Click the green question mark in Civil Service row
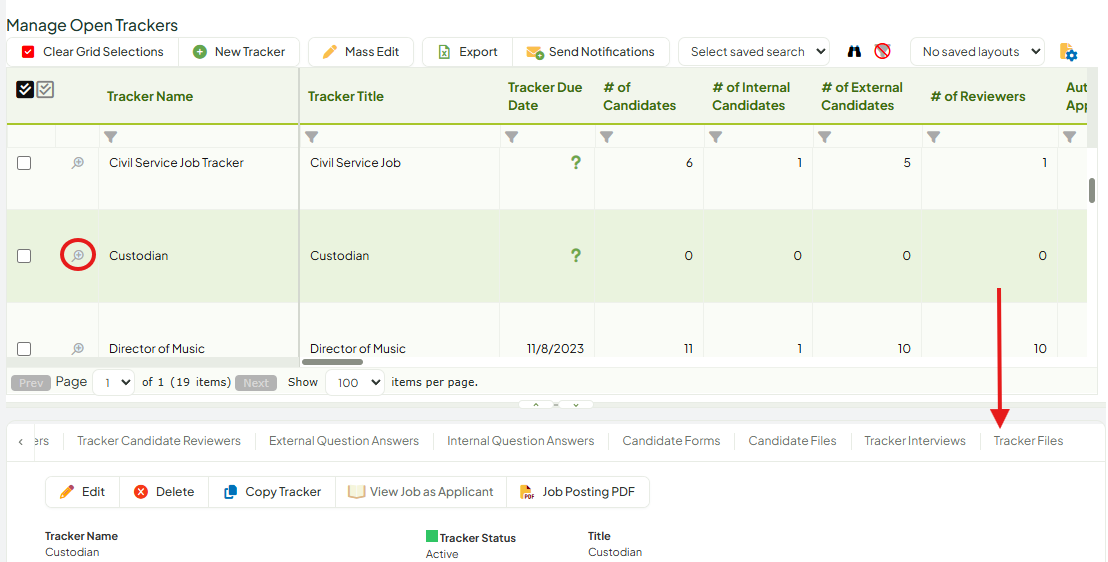The image size is (1108, 562). [x=576, y=163]
